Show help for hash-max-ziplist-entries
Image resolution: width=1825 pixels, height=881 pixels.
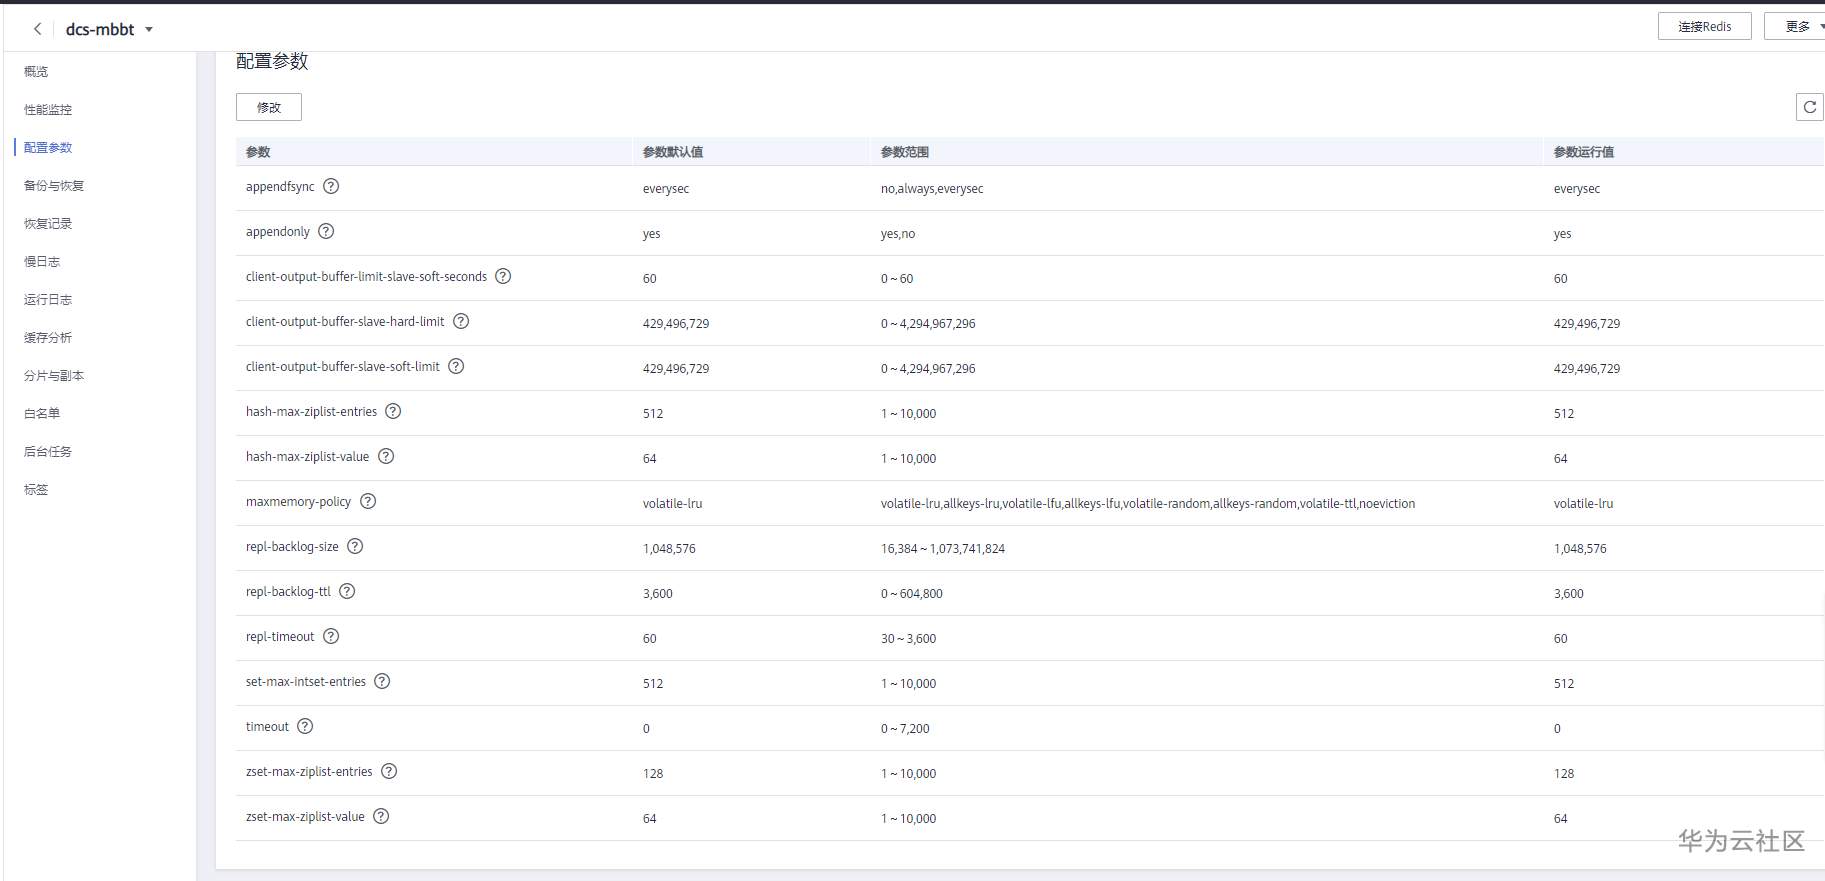[393, 411]
